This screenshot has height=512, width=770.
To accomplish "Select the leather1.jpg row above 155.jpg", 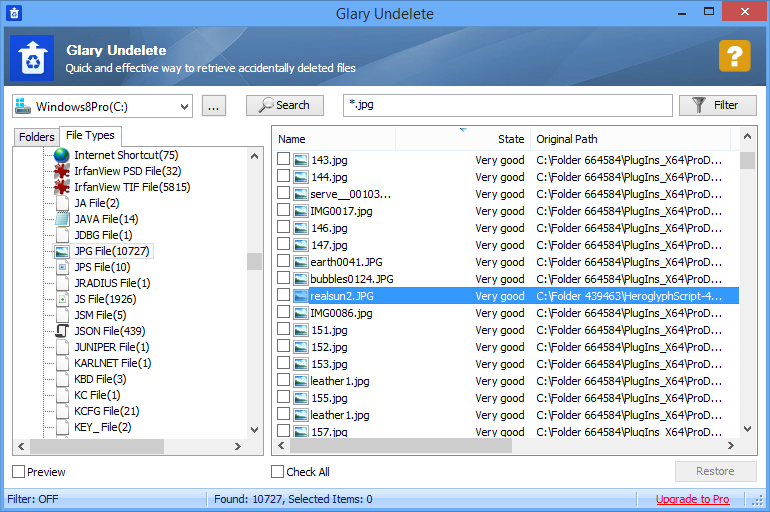I will (x=508, y=381).
